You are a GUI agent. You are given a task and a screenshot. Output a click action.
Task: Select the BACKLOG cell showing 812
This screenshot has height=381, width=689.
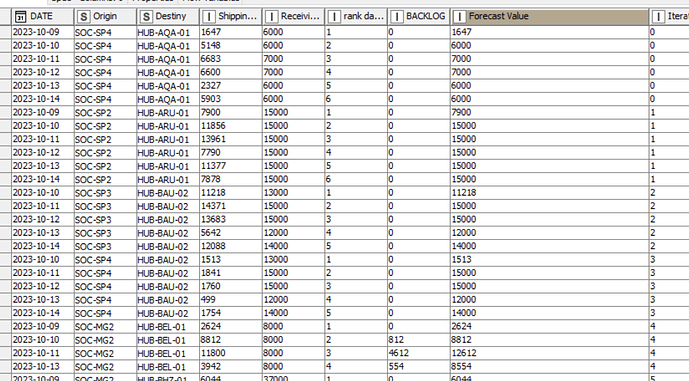pos(419,340)
